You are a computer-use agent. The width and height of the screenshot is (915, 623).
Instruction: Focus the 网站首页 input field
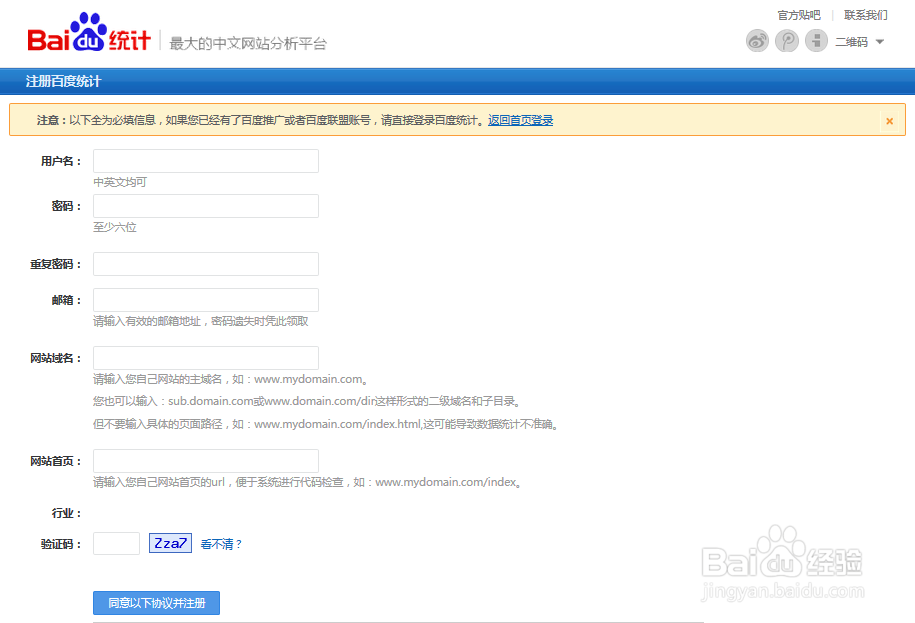[x=205, y=461]
